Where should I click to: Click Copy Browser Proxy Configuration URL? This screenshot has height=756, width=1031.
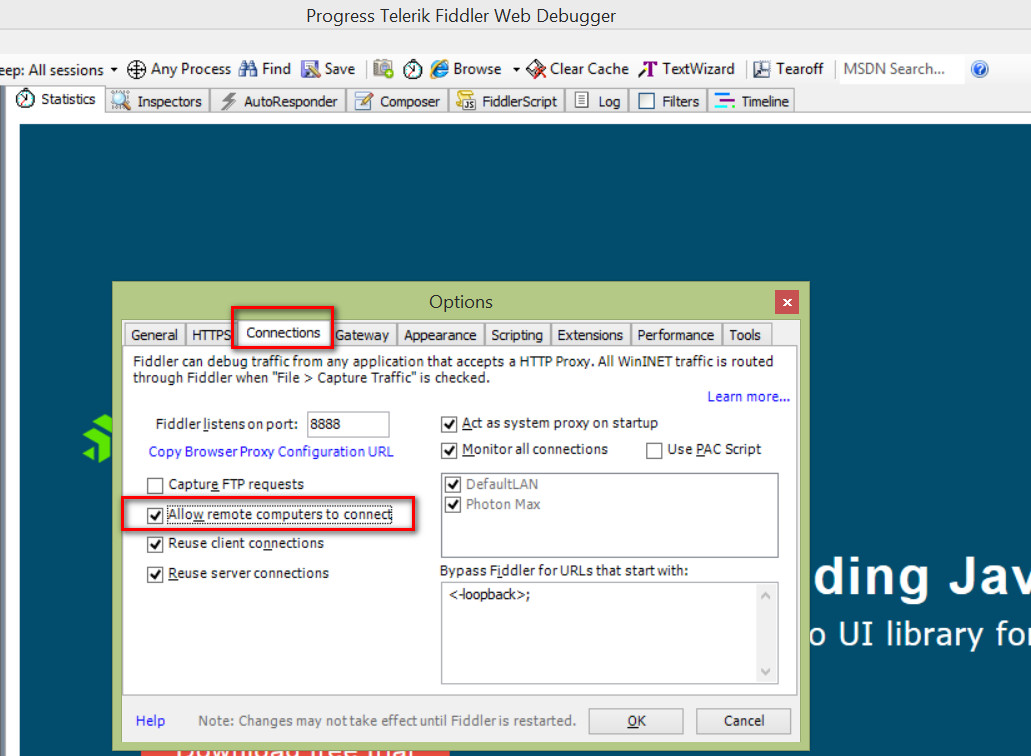click(271, 452)
